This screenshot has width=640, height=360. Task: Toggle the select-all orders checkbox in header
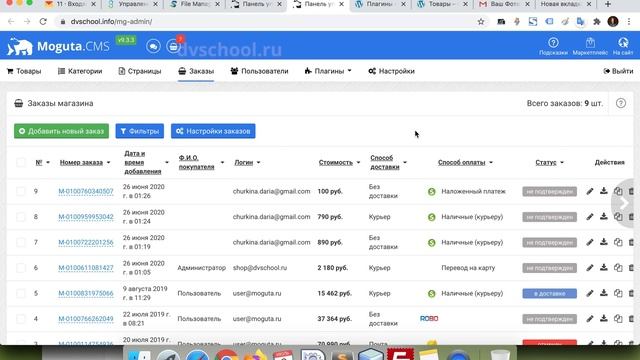[x=20, y=162]
